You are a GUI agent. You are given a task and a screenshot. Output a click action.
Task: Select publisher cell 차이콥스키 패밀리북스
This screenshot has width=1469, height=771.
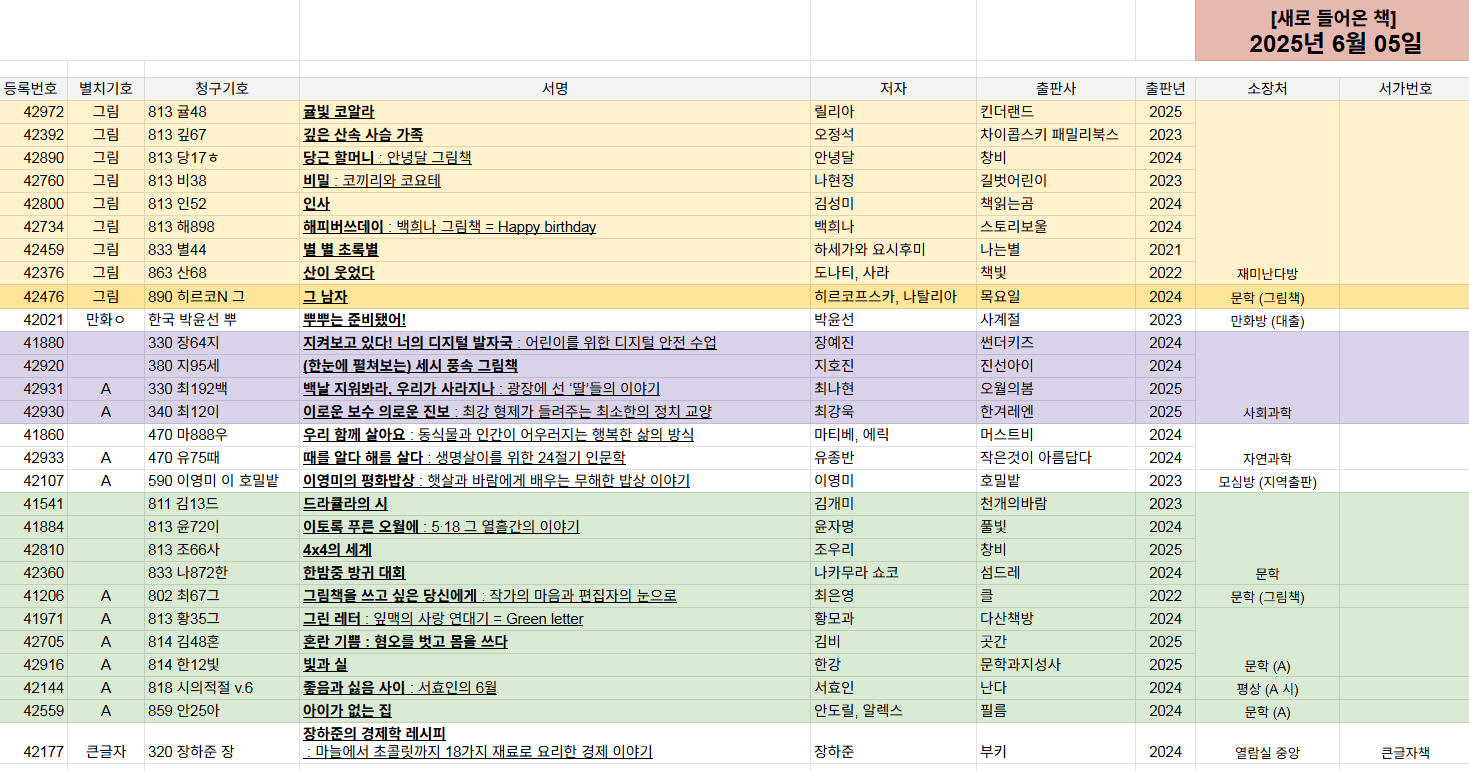[x=1056, y=135]
